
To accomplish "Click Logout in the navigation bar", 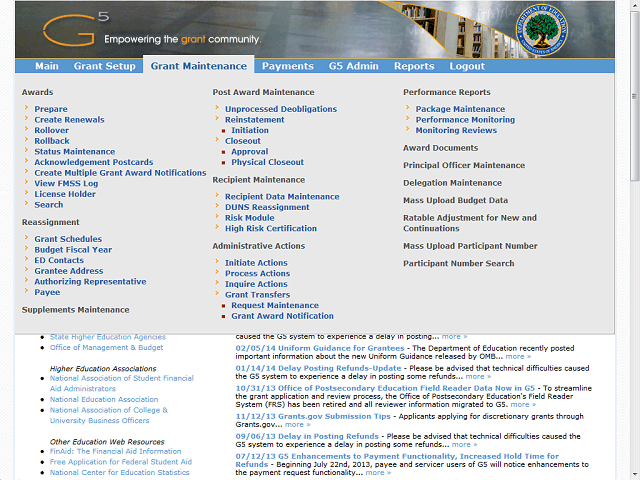I will coord(467,66).
